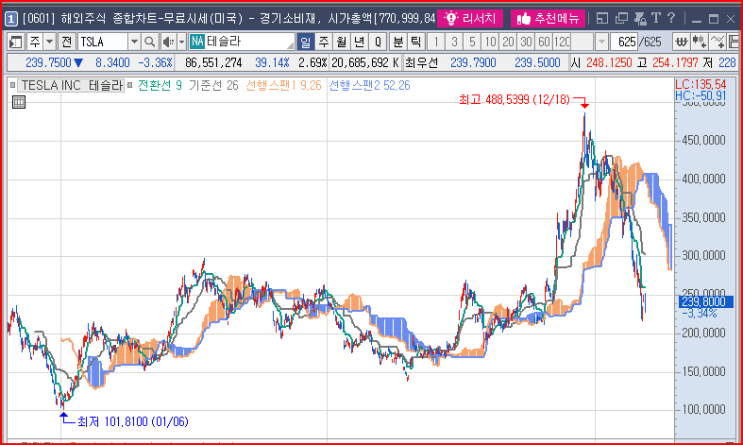The image size is (743, 445).
Task: Select the 20 interval button
Action: coord(508,42)
